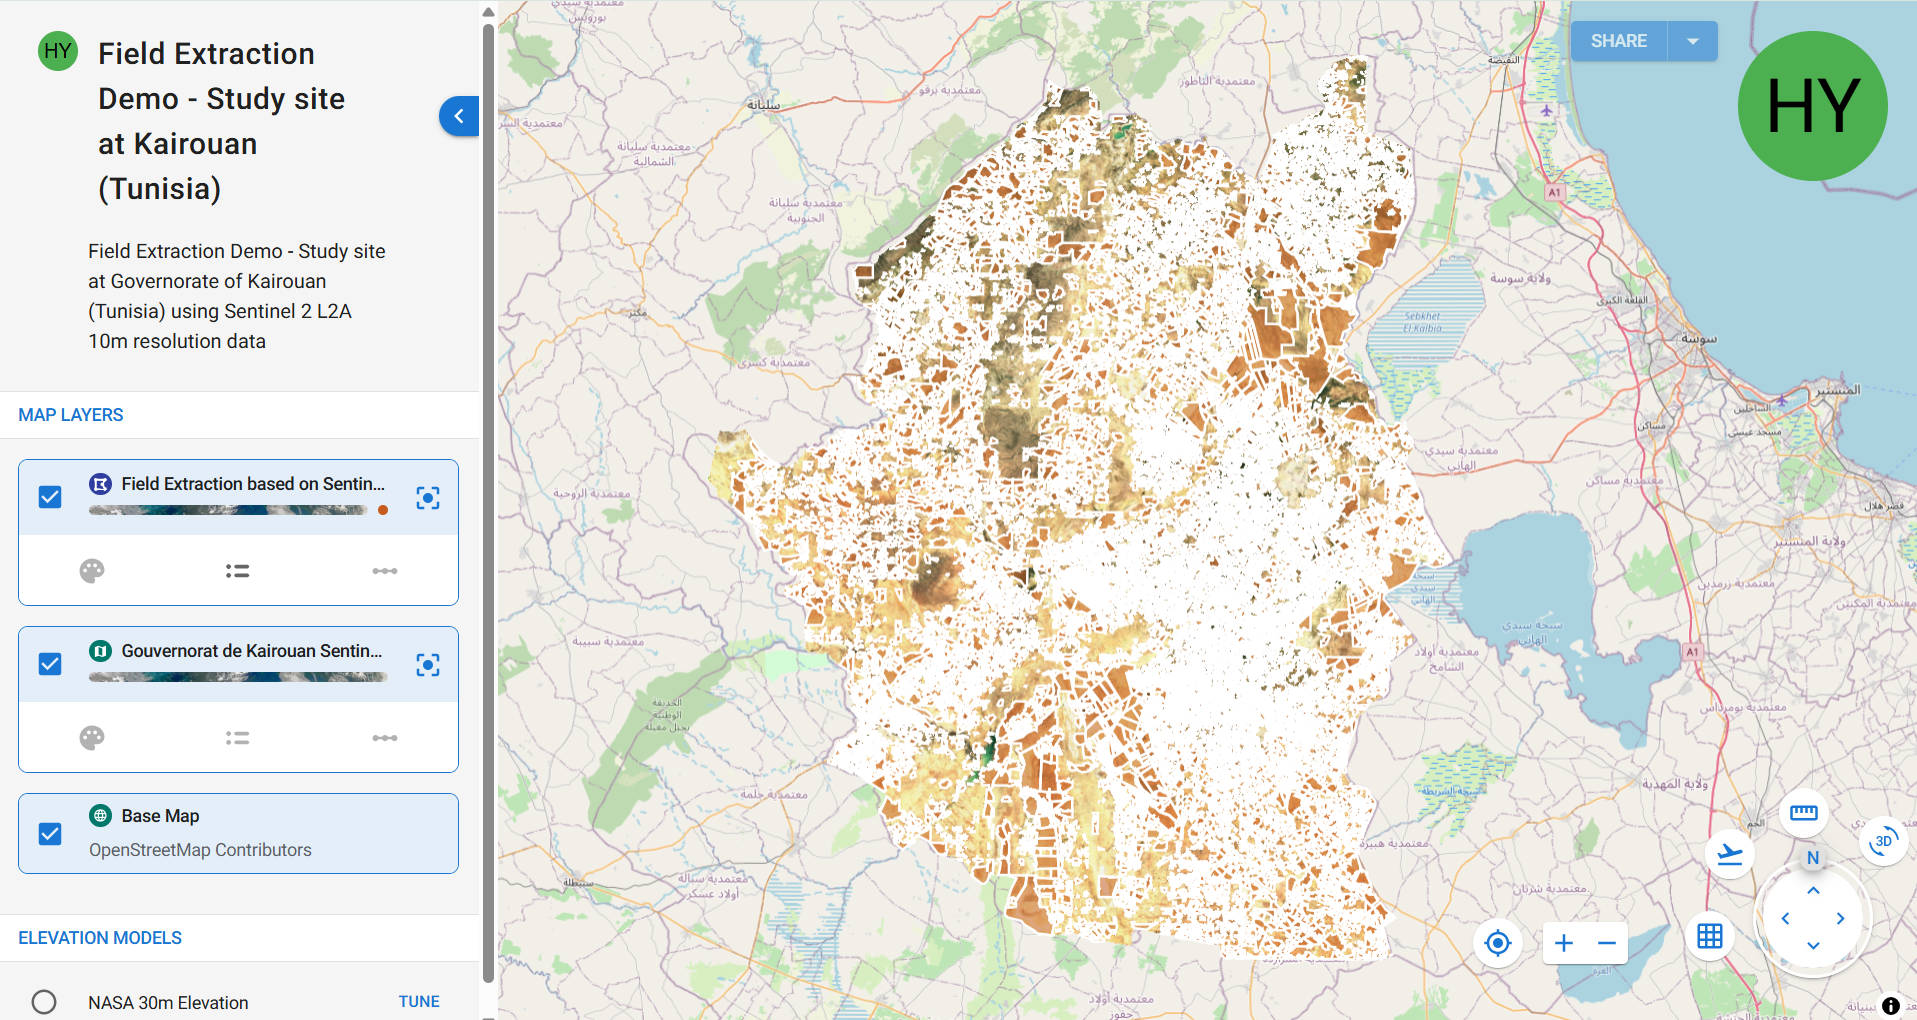This screenshot has width=1917, height=1020.
Task: Open style palette for Gouvernorat de Kairouan layer
Action: pos(92,738)
